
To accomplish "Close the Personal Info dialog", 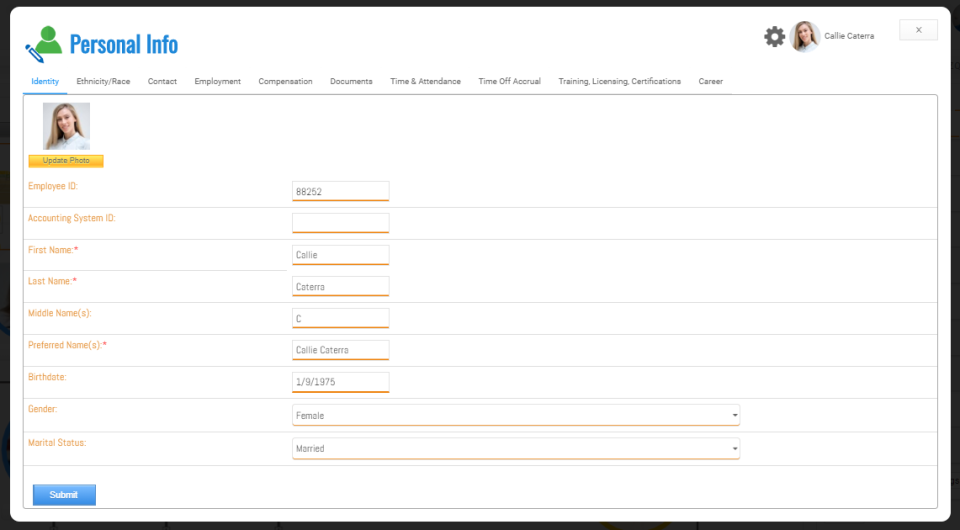I will tap(918, 30).
